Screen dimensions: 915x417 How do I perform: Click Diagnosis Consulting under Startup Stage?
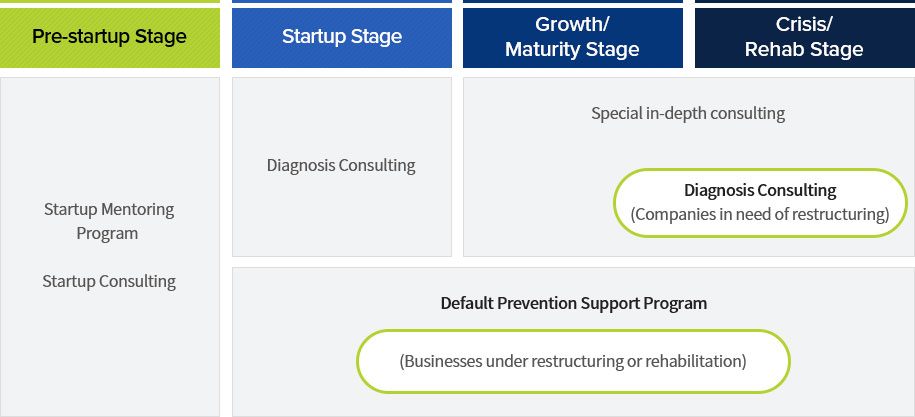click(x=341, y=165)
